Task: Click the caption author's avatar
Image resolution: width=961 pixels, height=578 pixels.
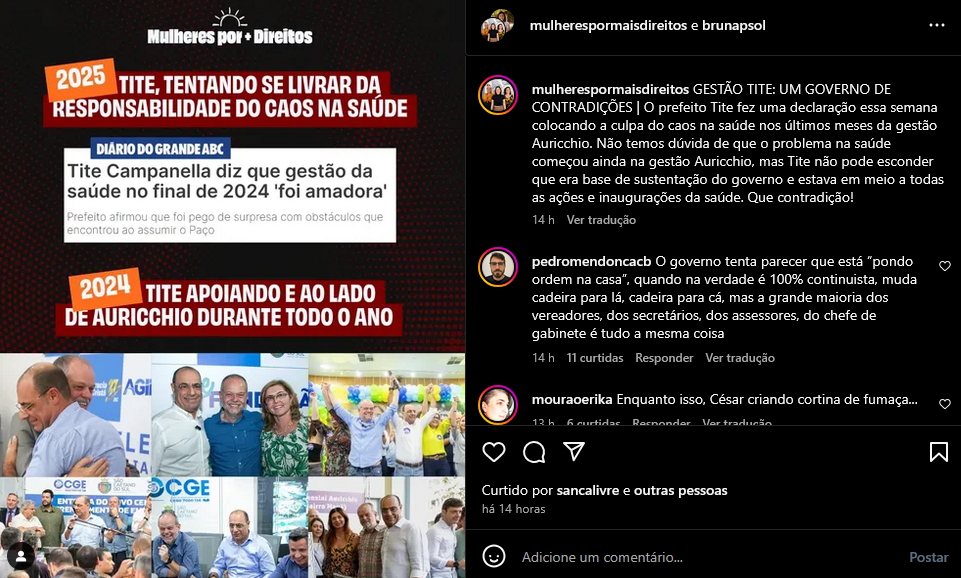Action: click(x=498, y=95)
